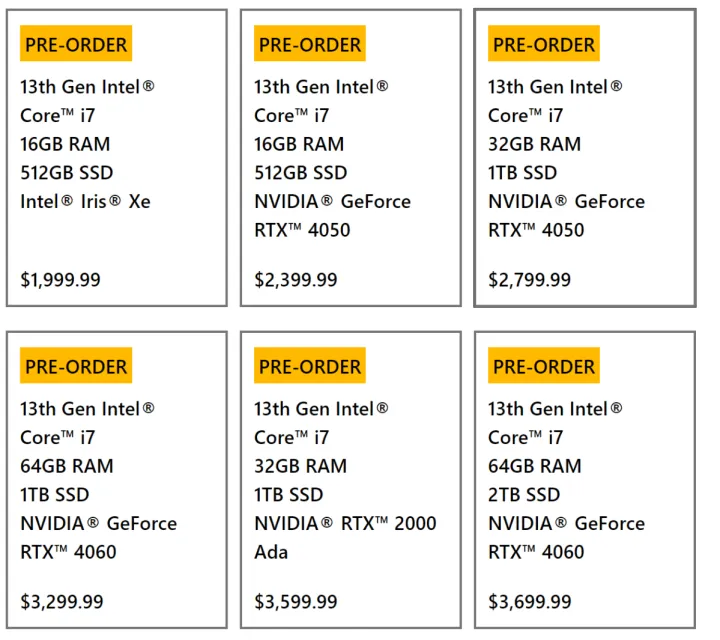Select the Intel Iris Xe configuration card

pos(116,160)
